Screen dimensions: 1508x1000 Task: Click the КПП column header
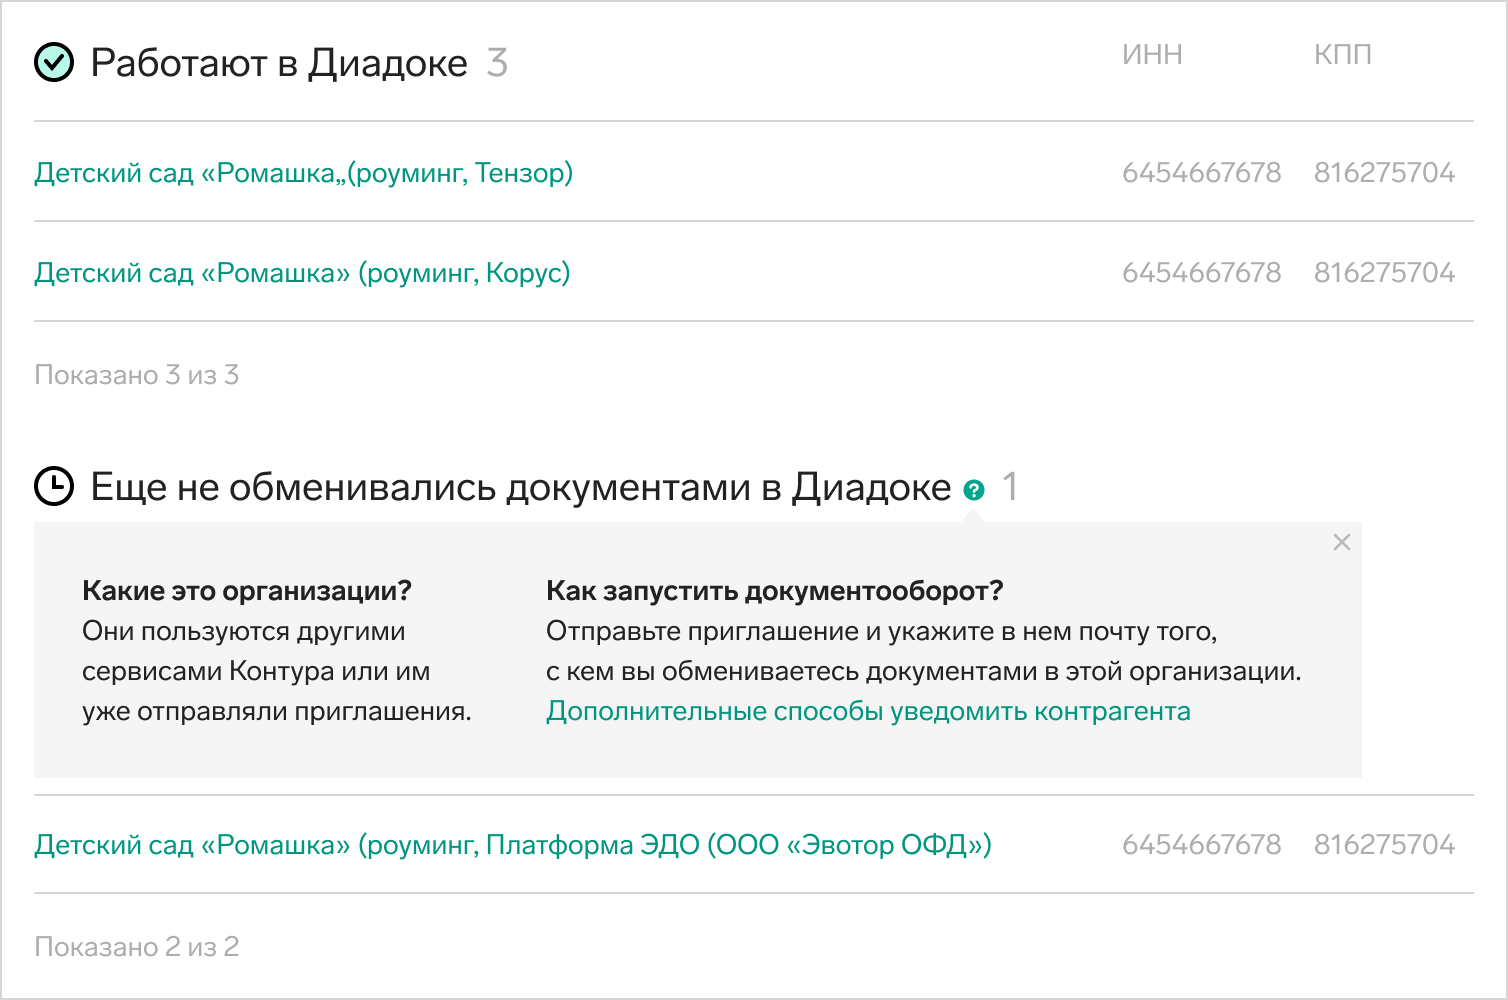point(1343,54)
